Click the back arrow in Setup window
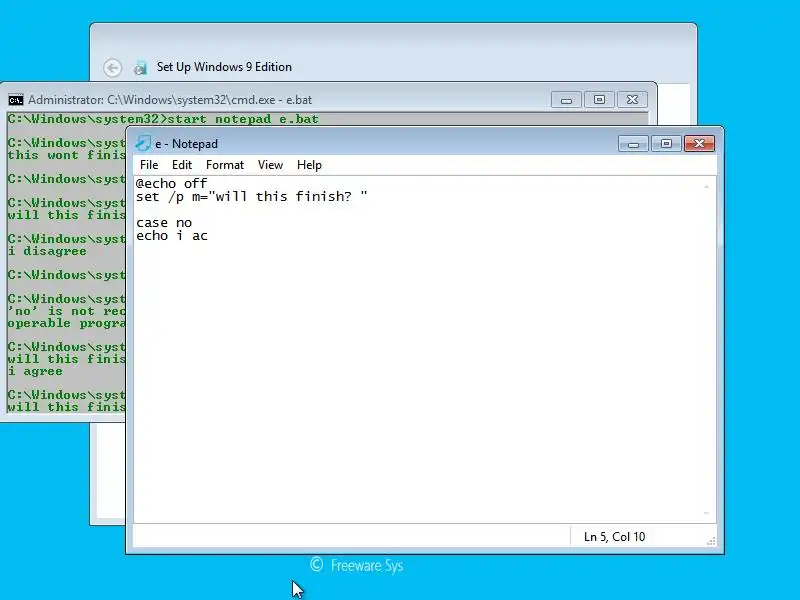Image resolution: width=800 pixels, height=600 pixels. [112, 67]
